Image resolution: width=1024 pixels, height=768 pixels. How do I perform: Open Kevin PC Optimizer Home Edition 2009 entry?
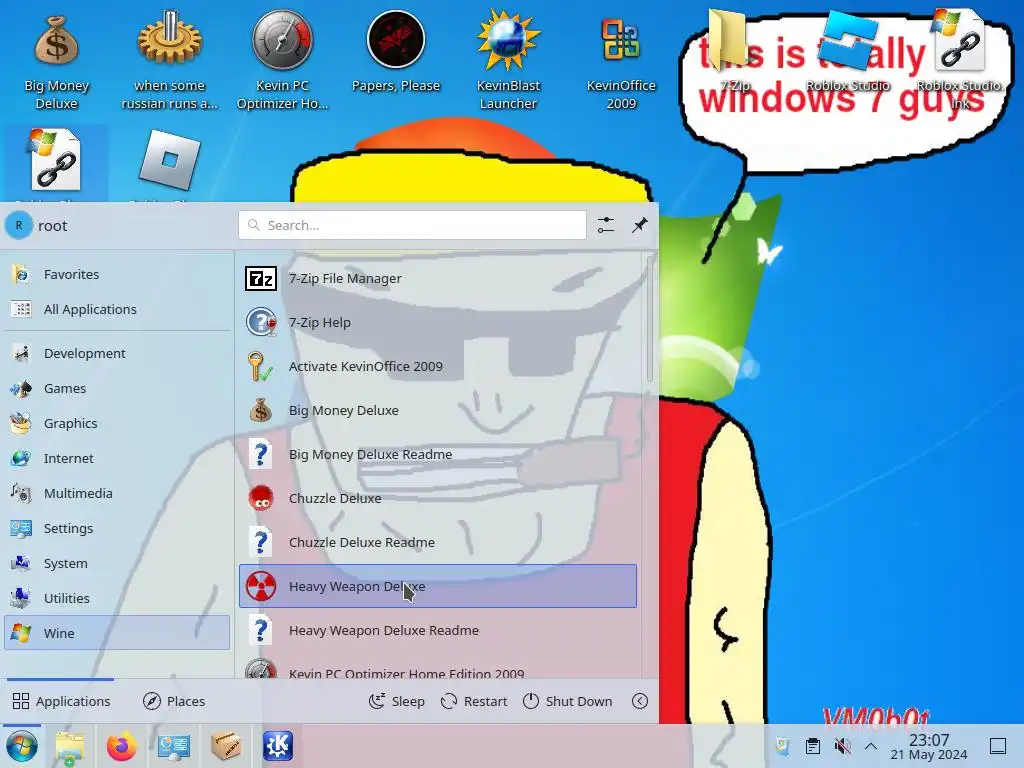[x=438, y=669]
